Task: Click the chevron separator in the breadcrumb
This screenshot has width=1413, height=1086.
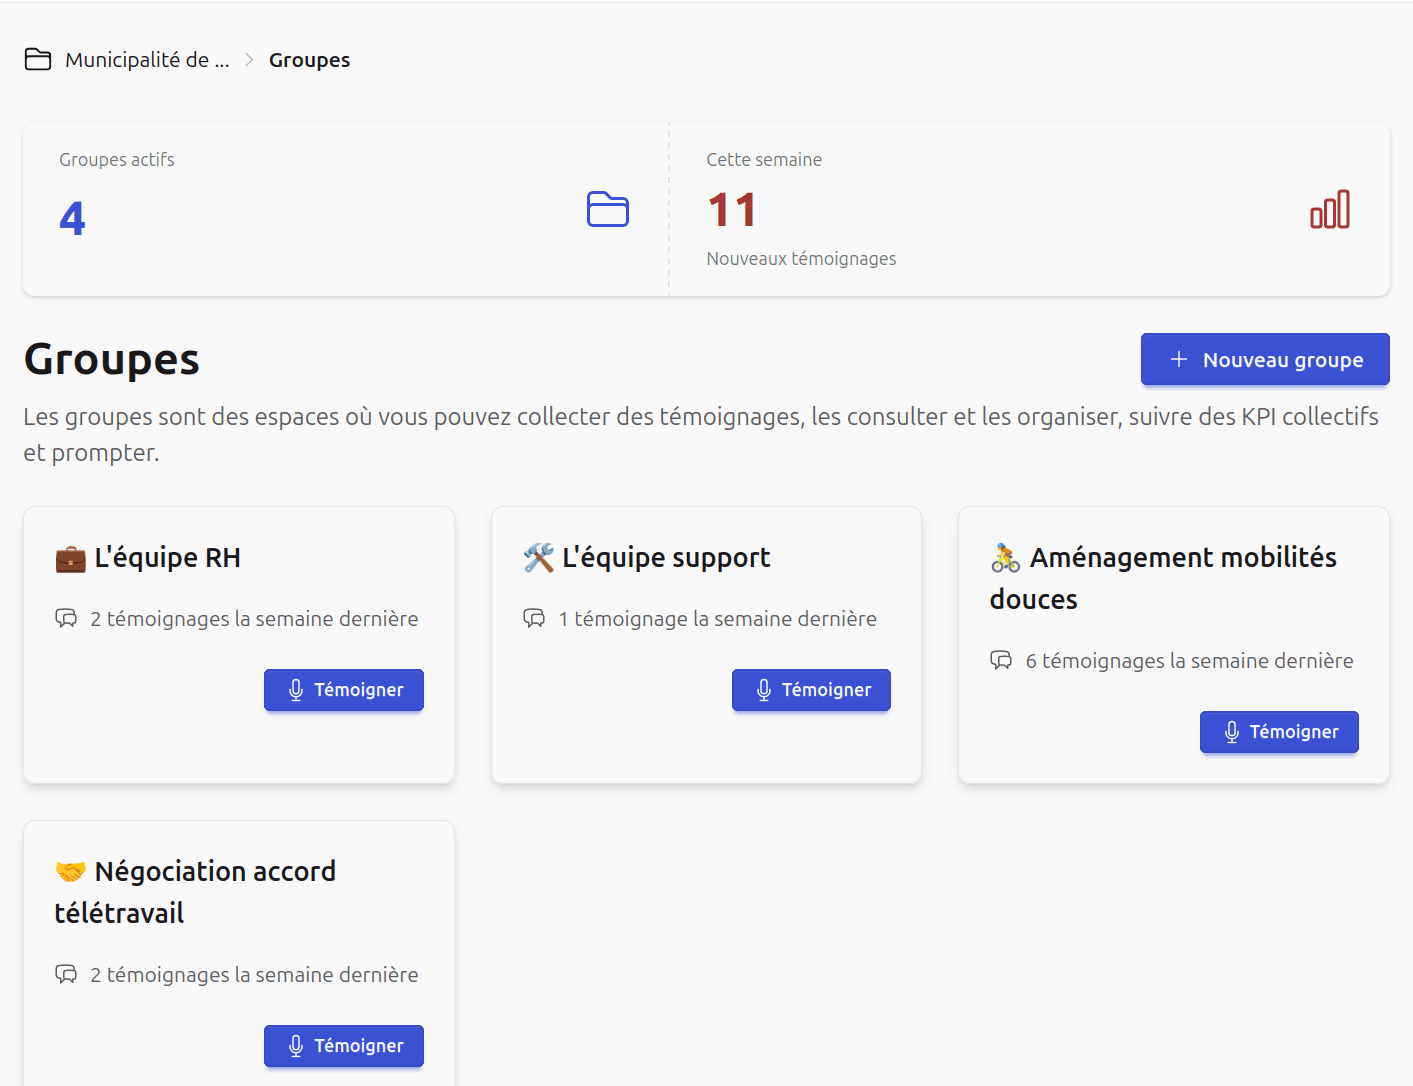Action: click(x=247, y=59)
